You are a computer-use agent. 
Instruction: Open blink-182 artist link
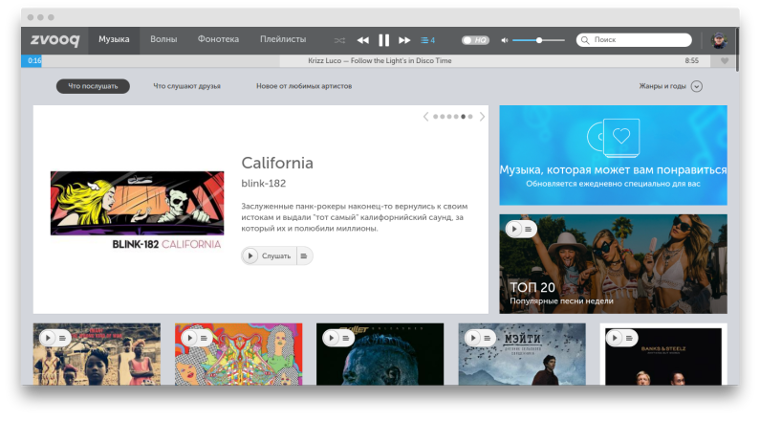pos(264,184)
